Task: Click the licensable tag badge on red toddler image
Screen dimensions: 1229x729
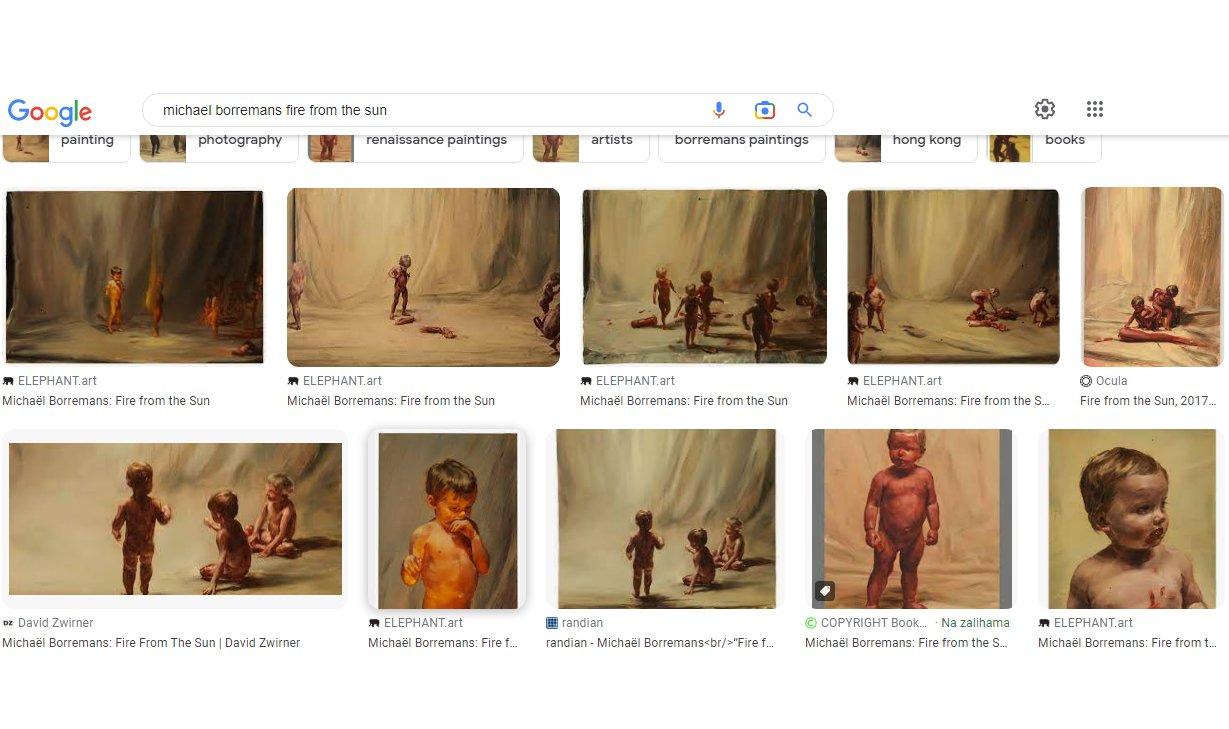Action: 824,591
